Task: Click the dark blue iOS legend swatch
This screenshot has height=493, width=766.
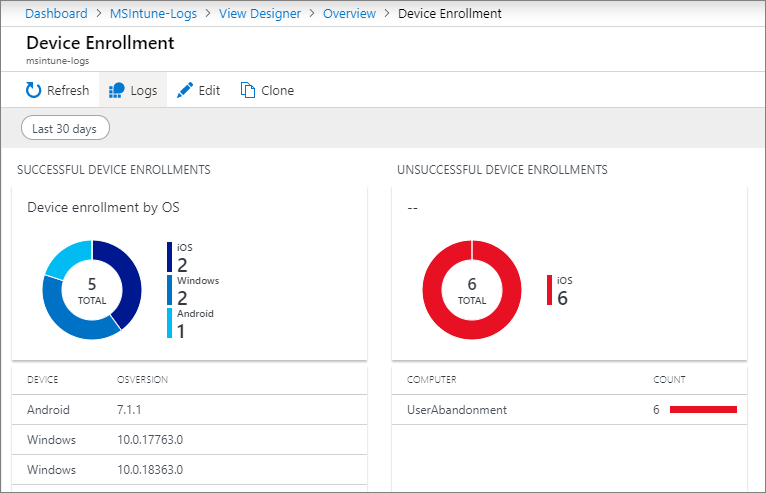Action: [170, 257]
